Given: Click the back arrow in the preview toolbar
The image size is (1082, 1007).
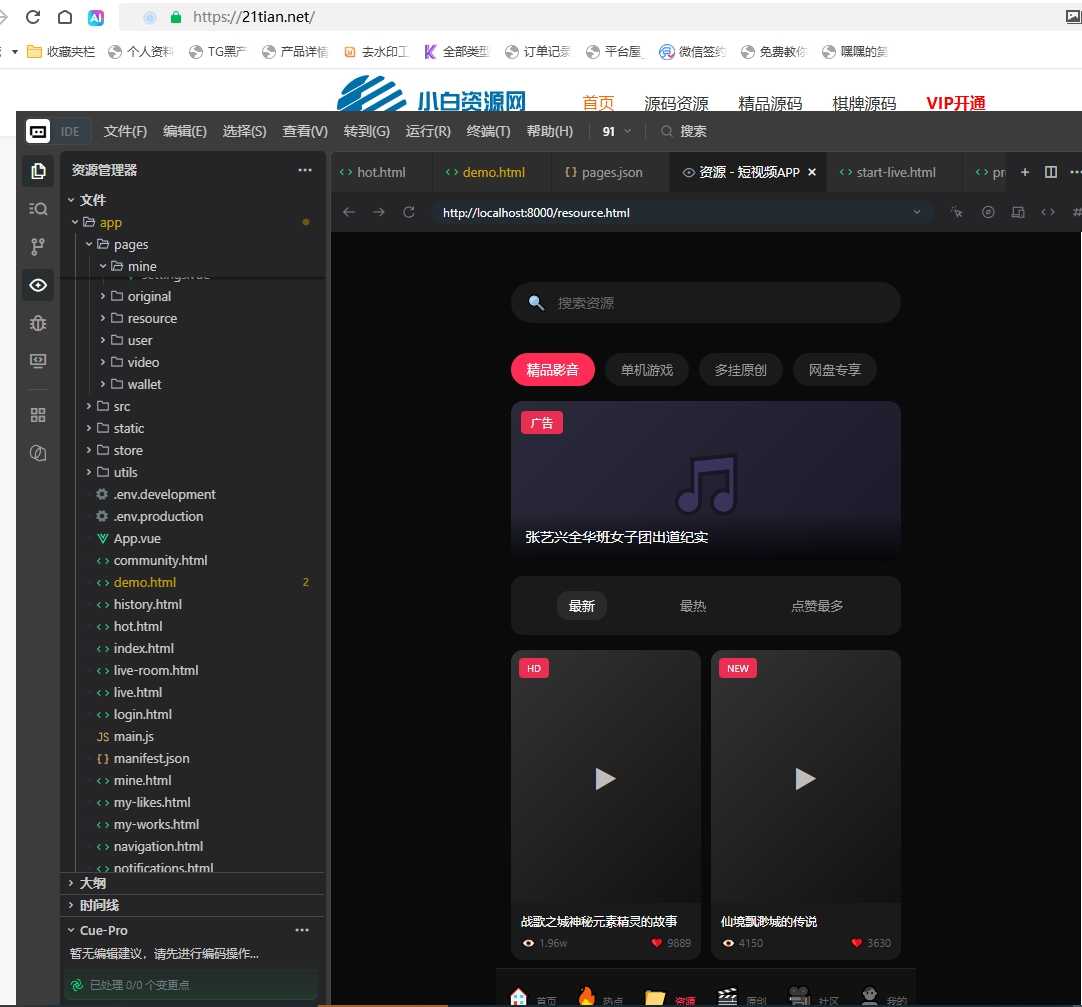Looking at the screenshot, I should [349, 212].
